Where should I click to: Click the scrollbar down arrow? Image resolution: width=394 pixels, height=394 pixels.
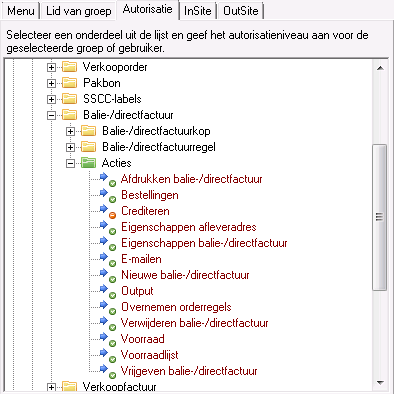point(380,383)
